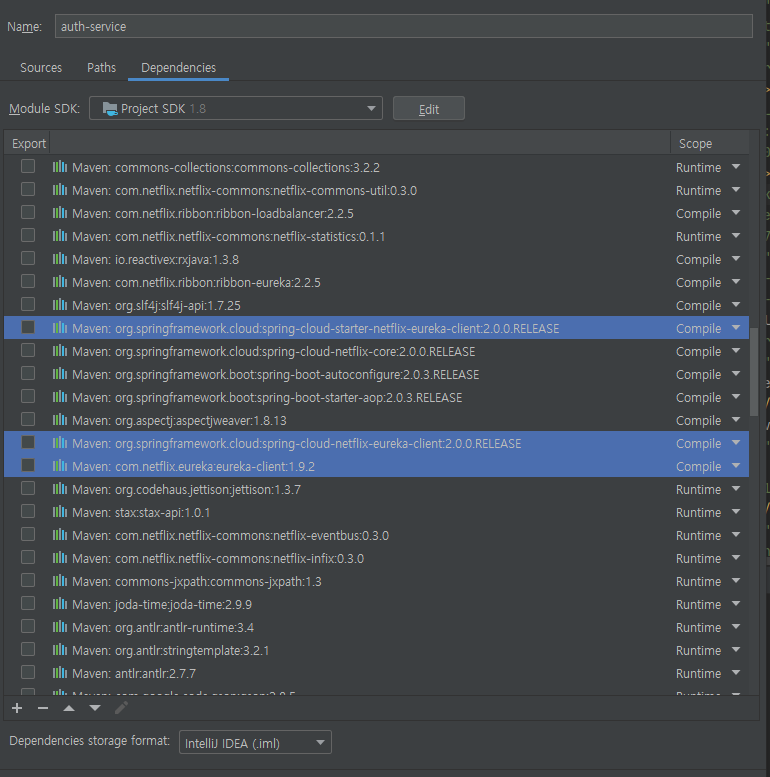Click library icon of rxjava:1.3.8 row
770x777 pixels.
click(x=60, y=259)
